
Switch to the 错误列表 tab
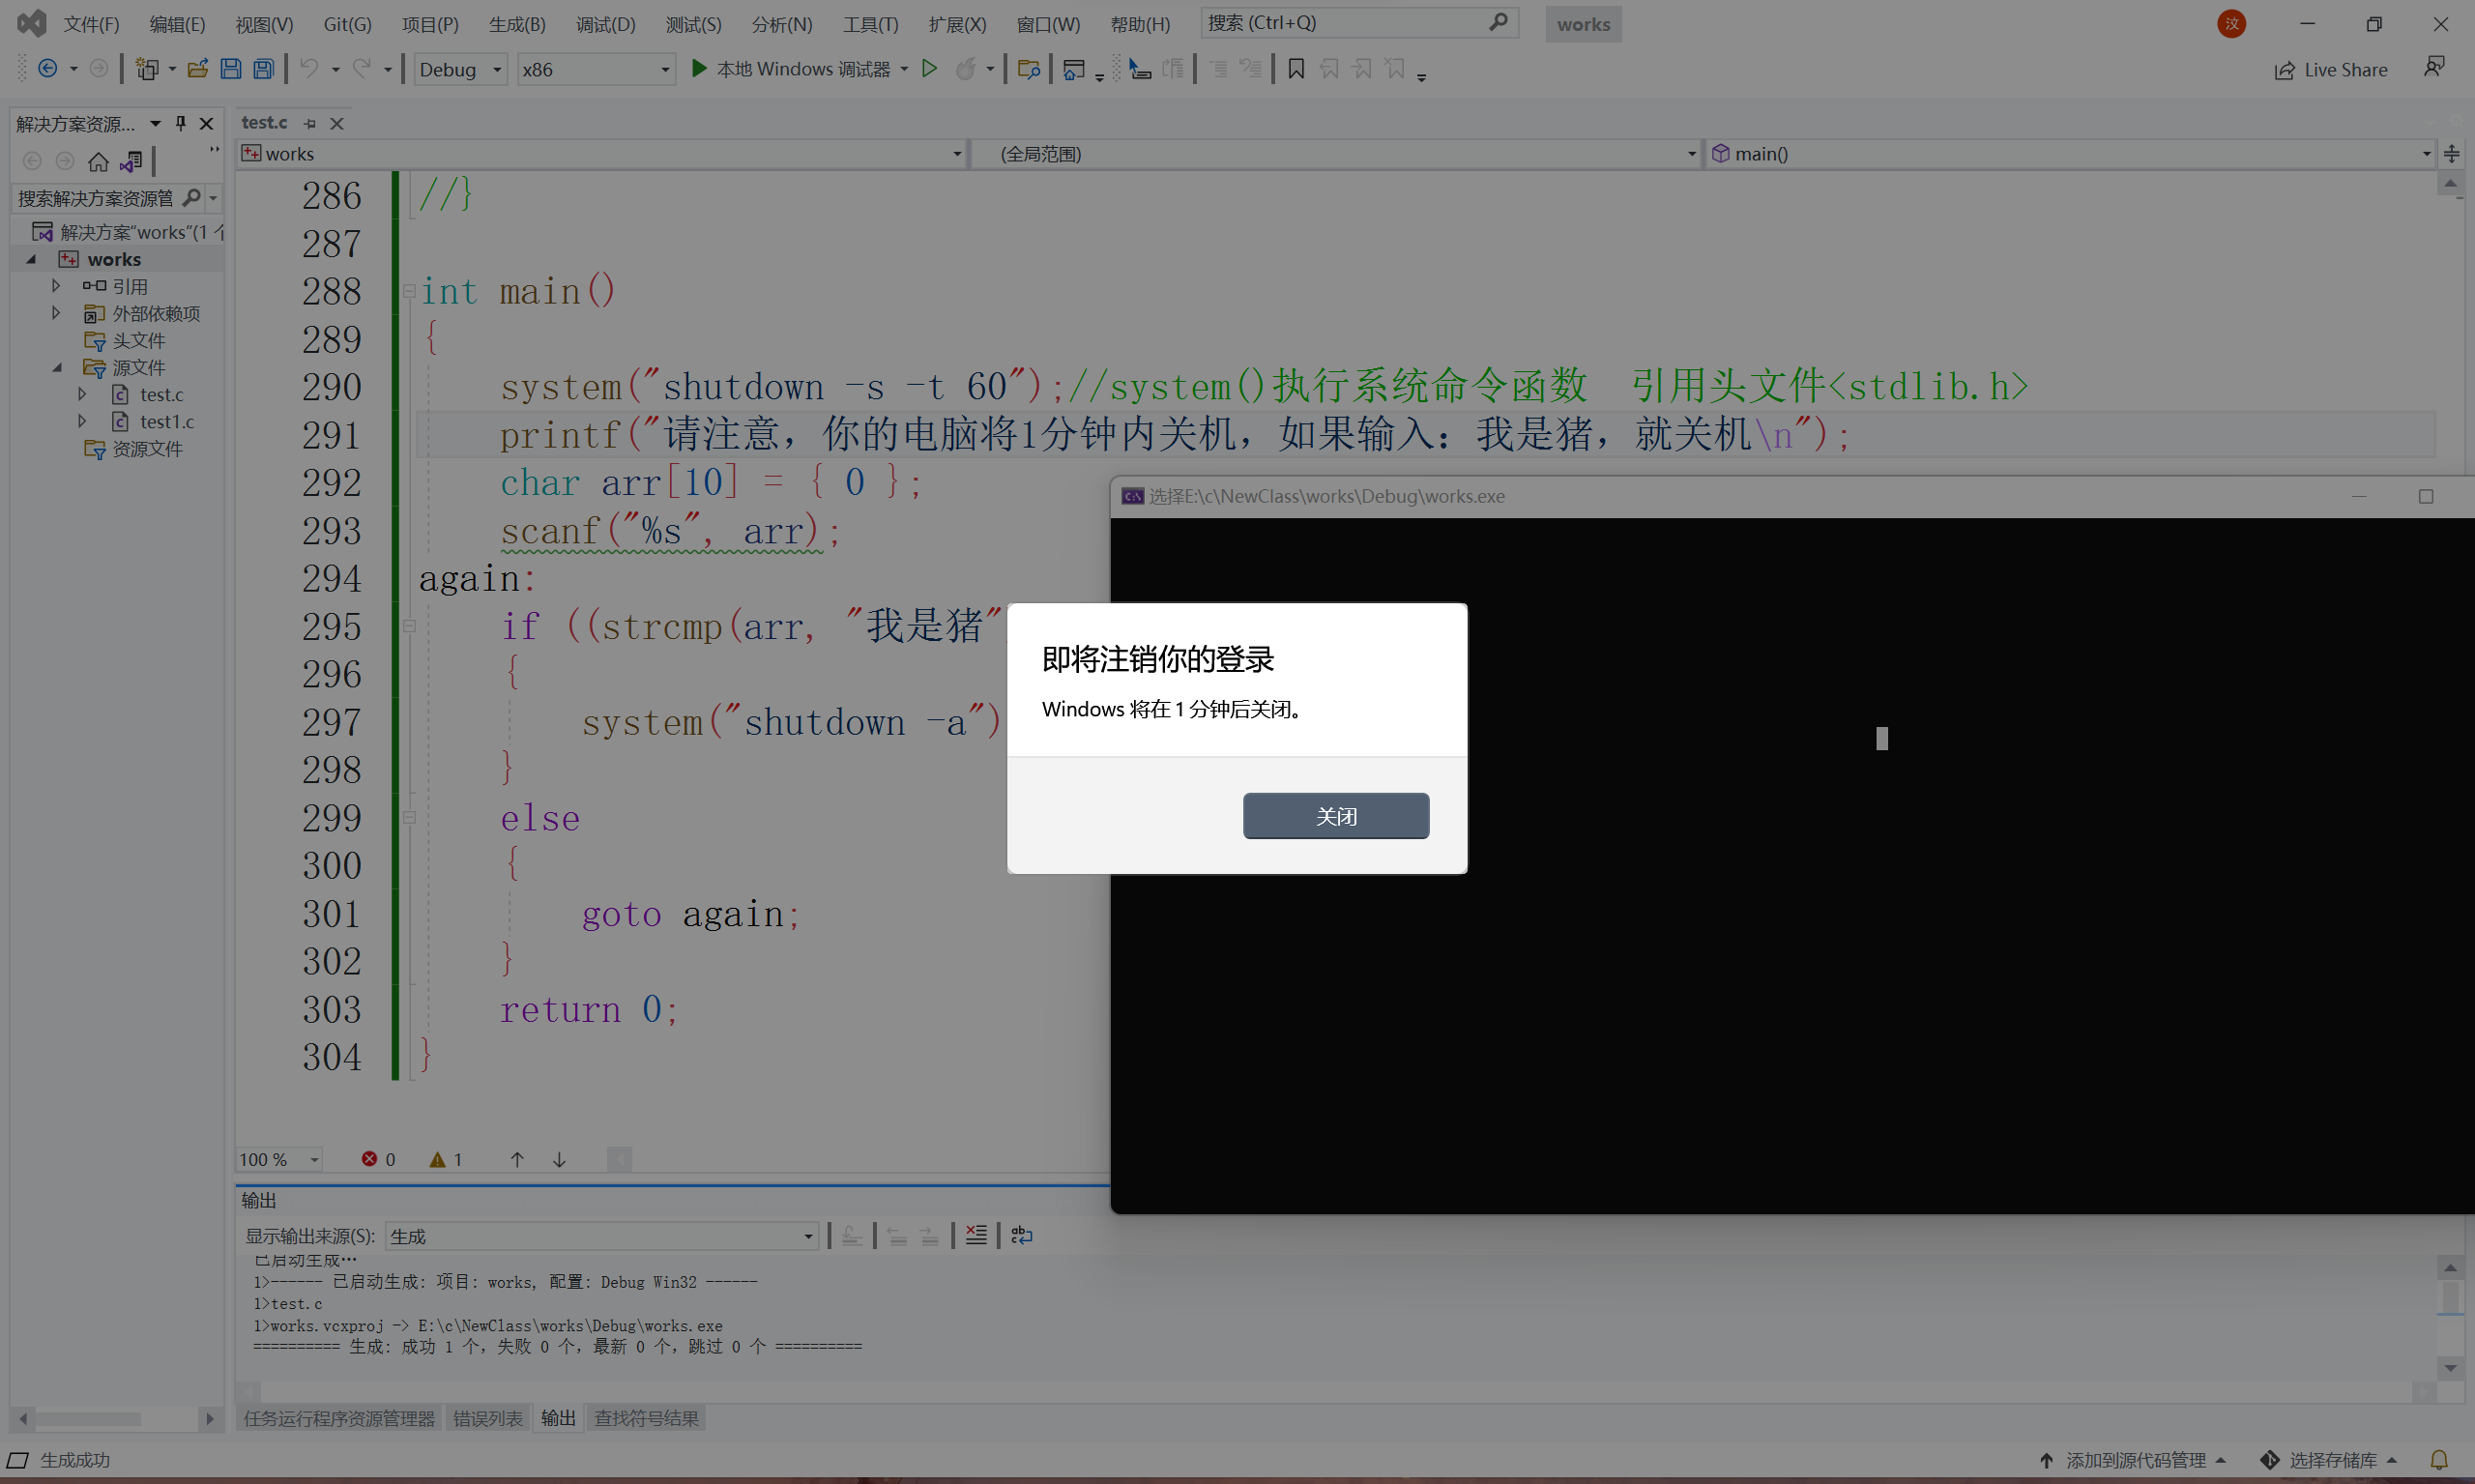(x=488, y=1418)
